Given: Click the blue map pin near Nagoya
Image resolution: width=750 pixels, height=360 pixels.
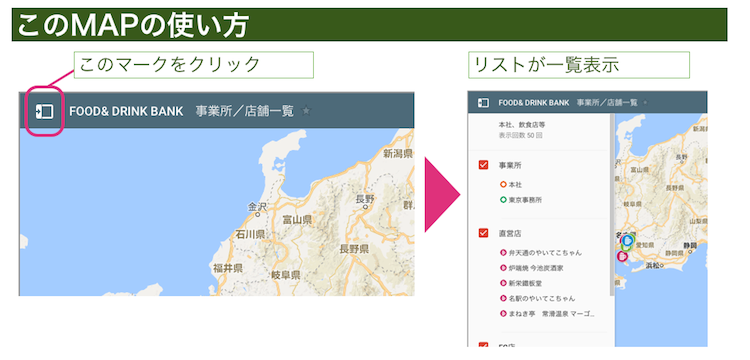Looking at the screenshot, I should (628, 241).
